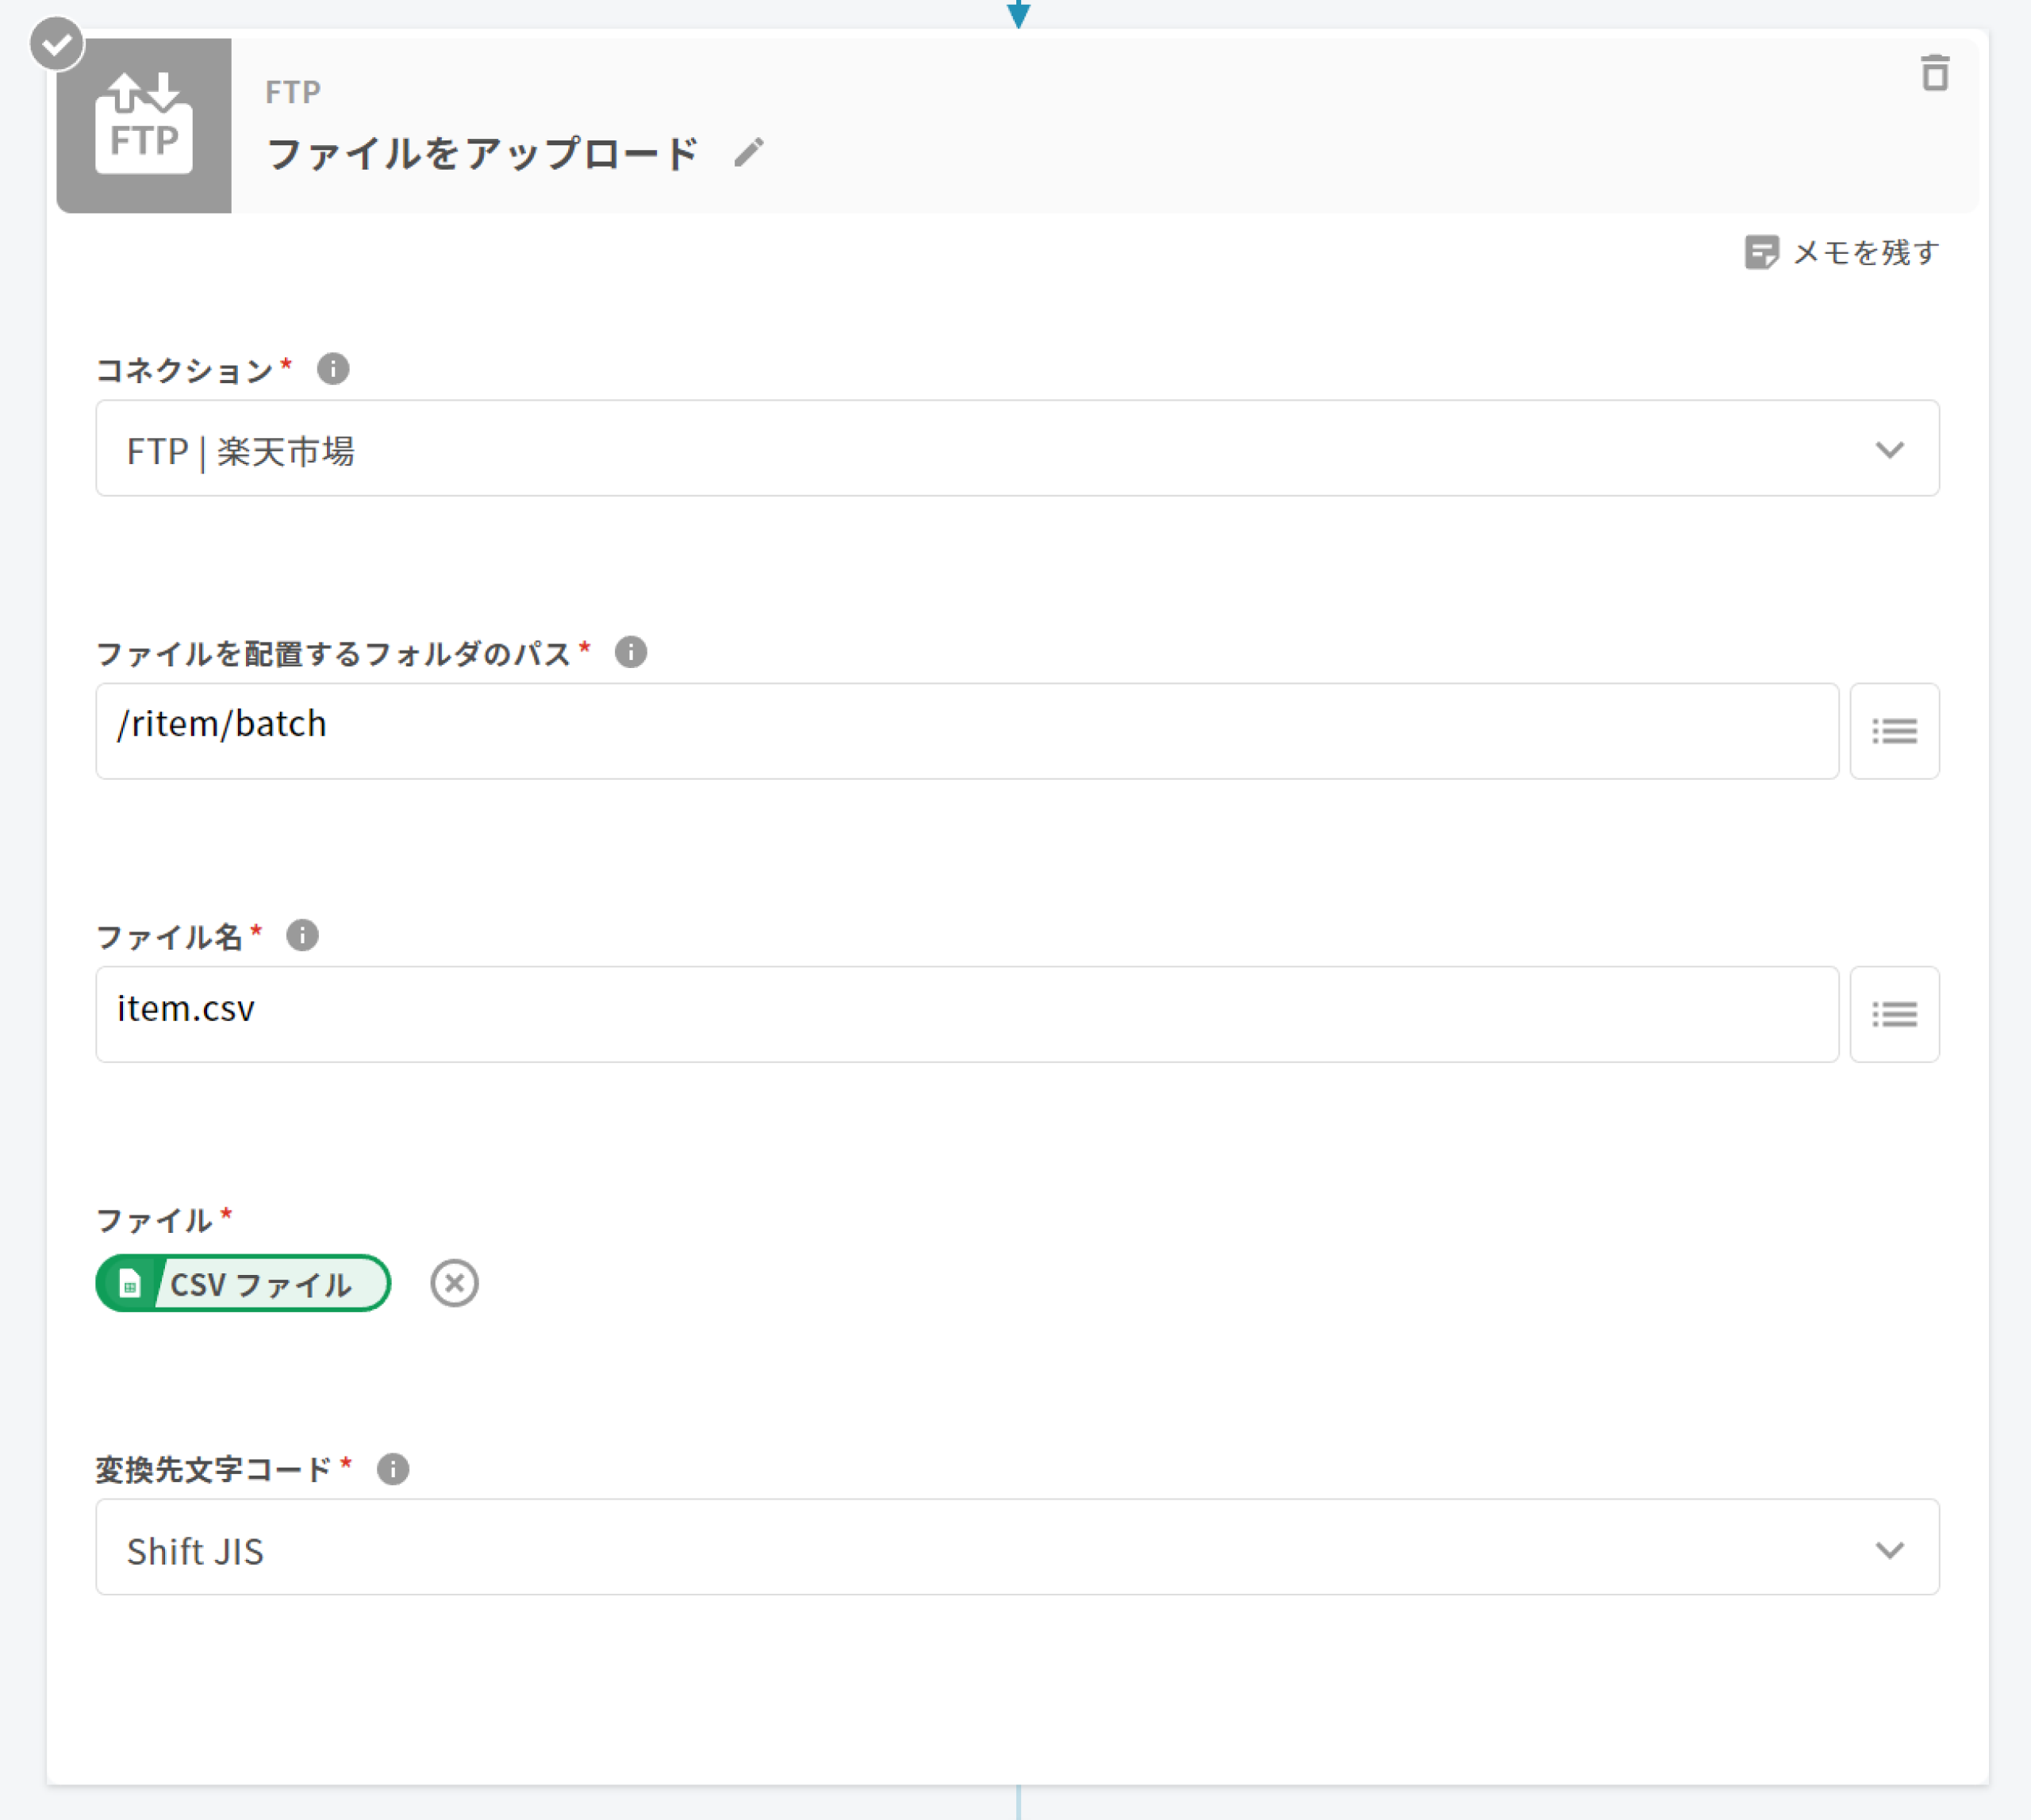Click info icon beside 変換先文字コード

point(393,1469)
